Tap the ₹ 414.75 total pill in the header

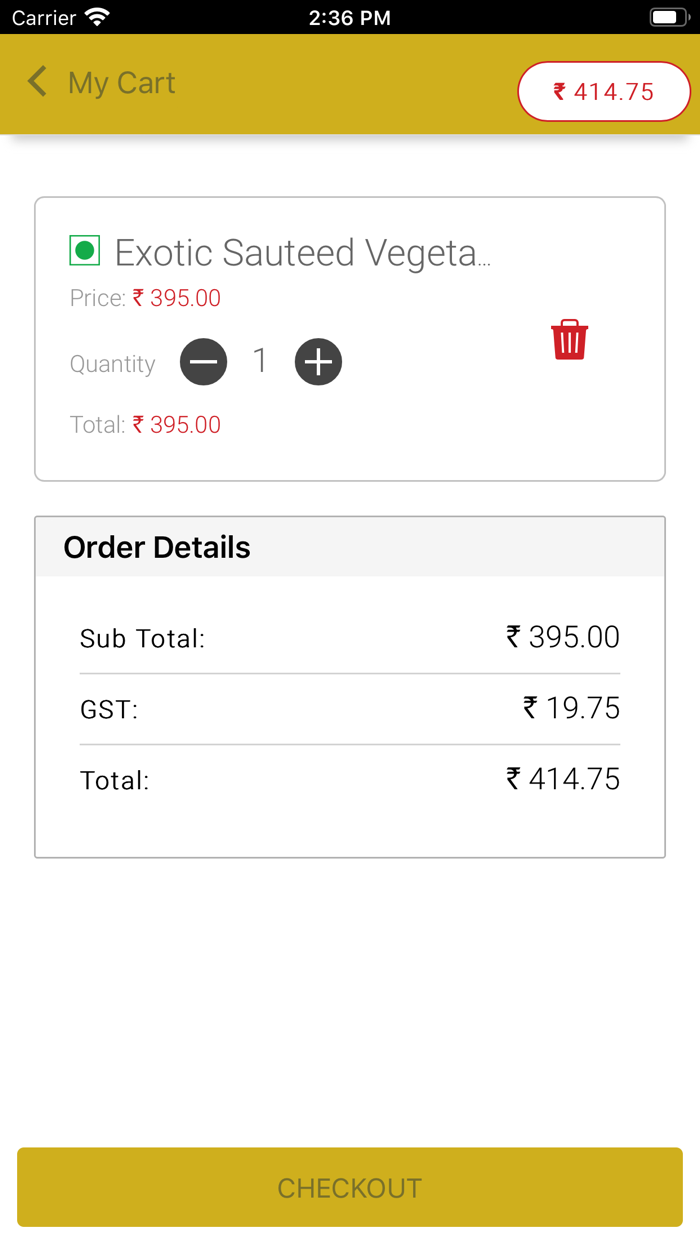[604, 92]
